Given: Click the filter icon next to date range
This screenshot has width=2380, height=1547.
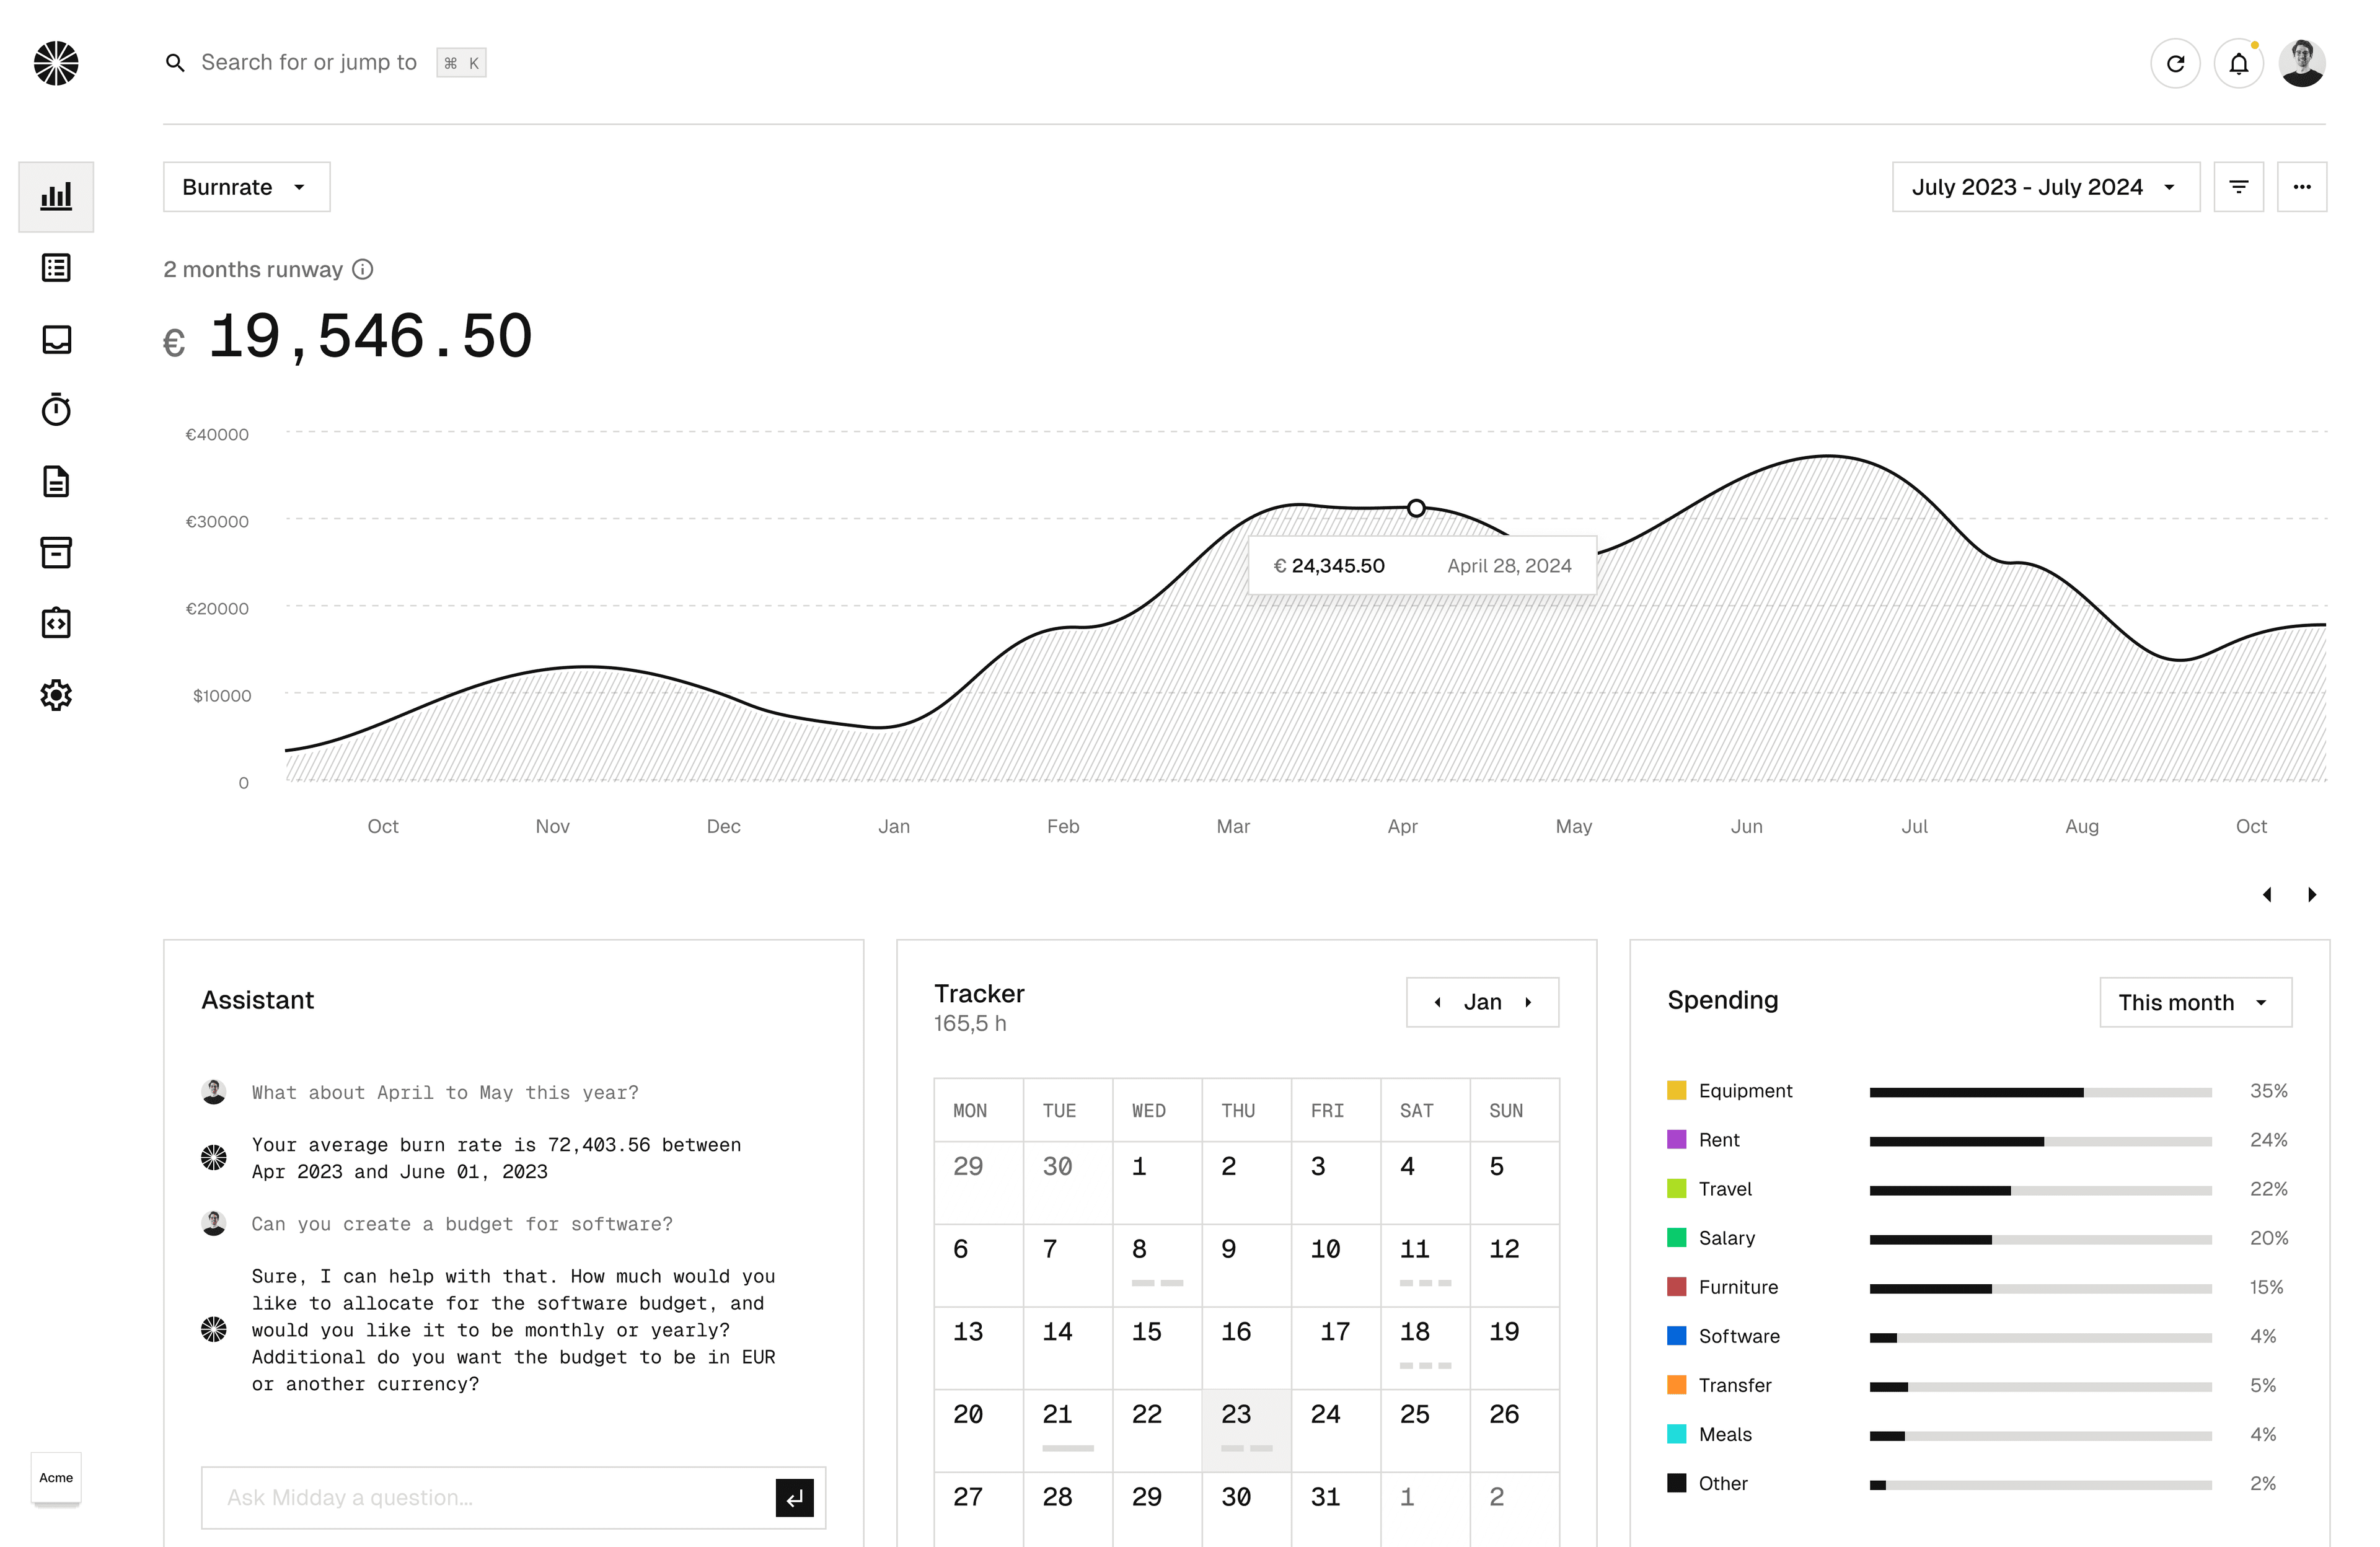Looking at the screenshot, I should (2239, 186).
